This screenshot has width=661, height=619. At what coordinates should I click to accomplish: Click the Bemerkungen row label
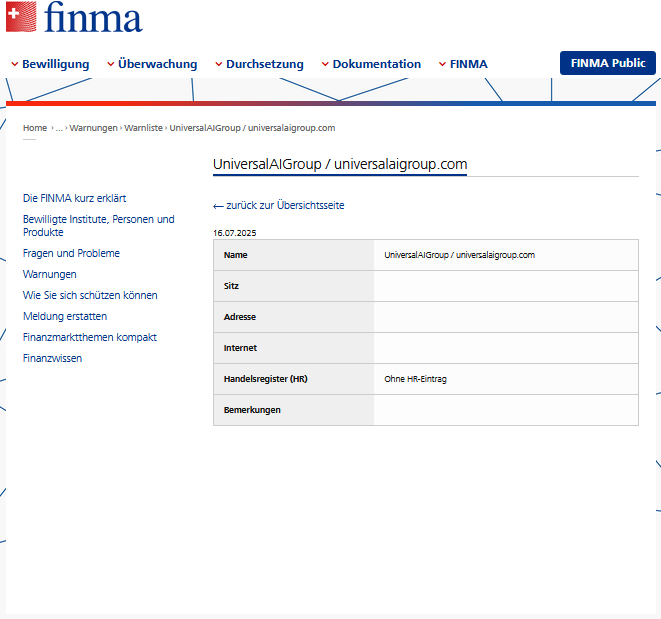252,410
